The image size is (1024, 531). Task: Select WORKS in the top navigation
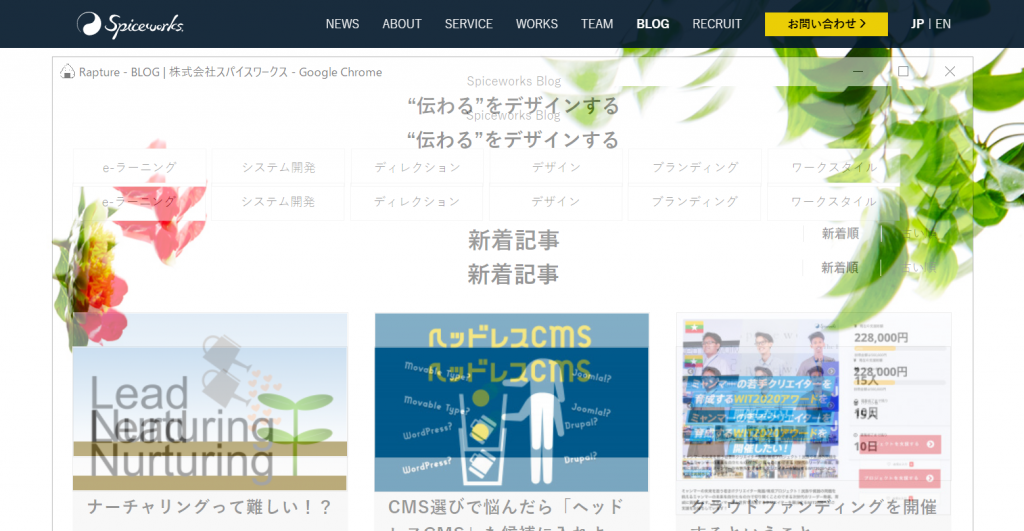(536, 24)
